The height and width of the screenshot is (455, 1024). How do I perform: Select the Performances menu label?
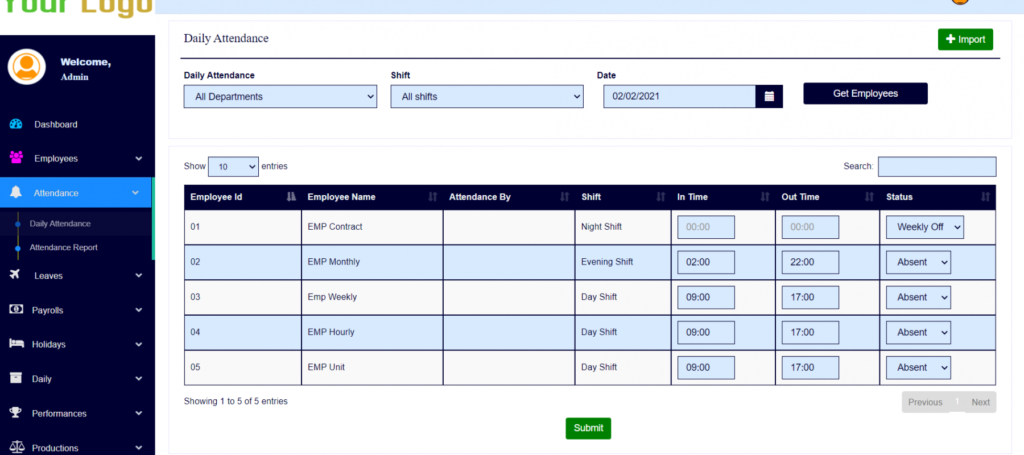tap(59, 413)
